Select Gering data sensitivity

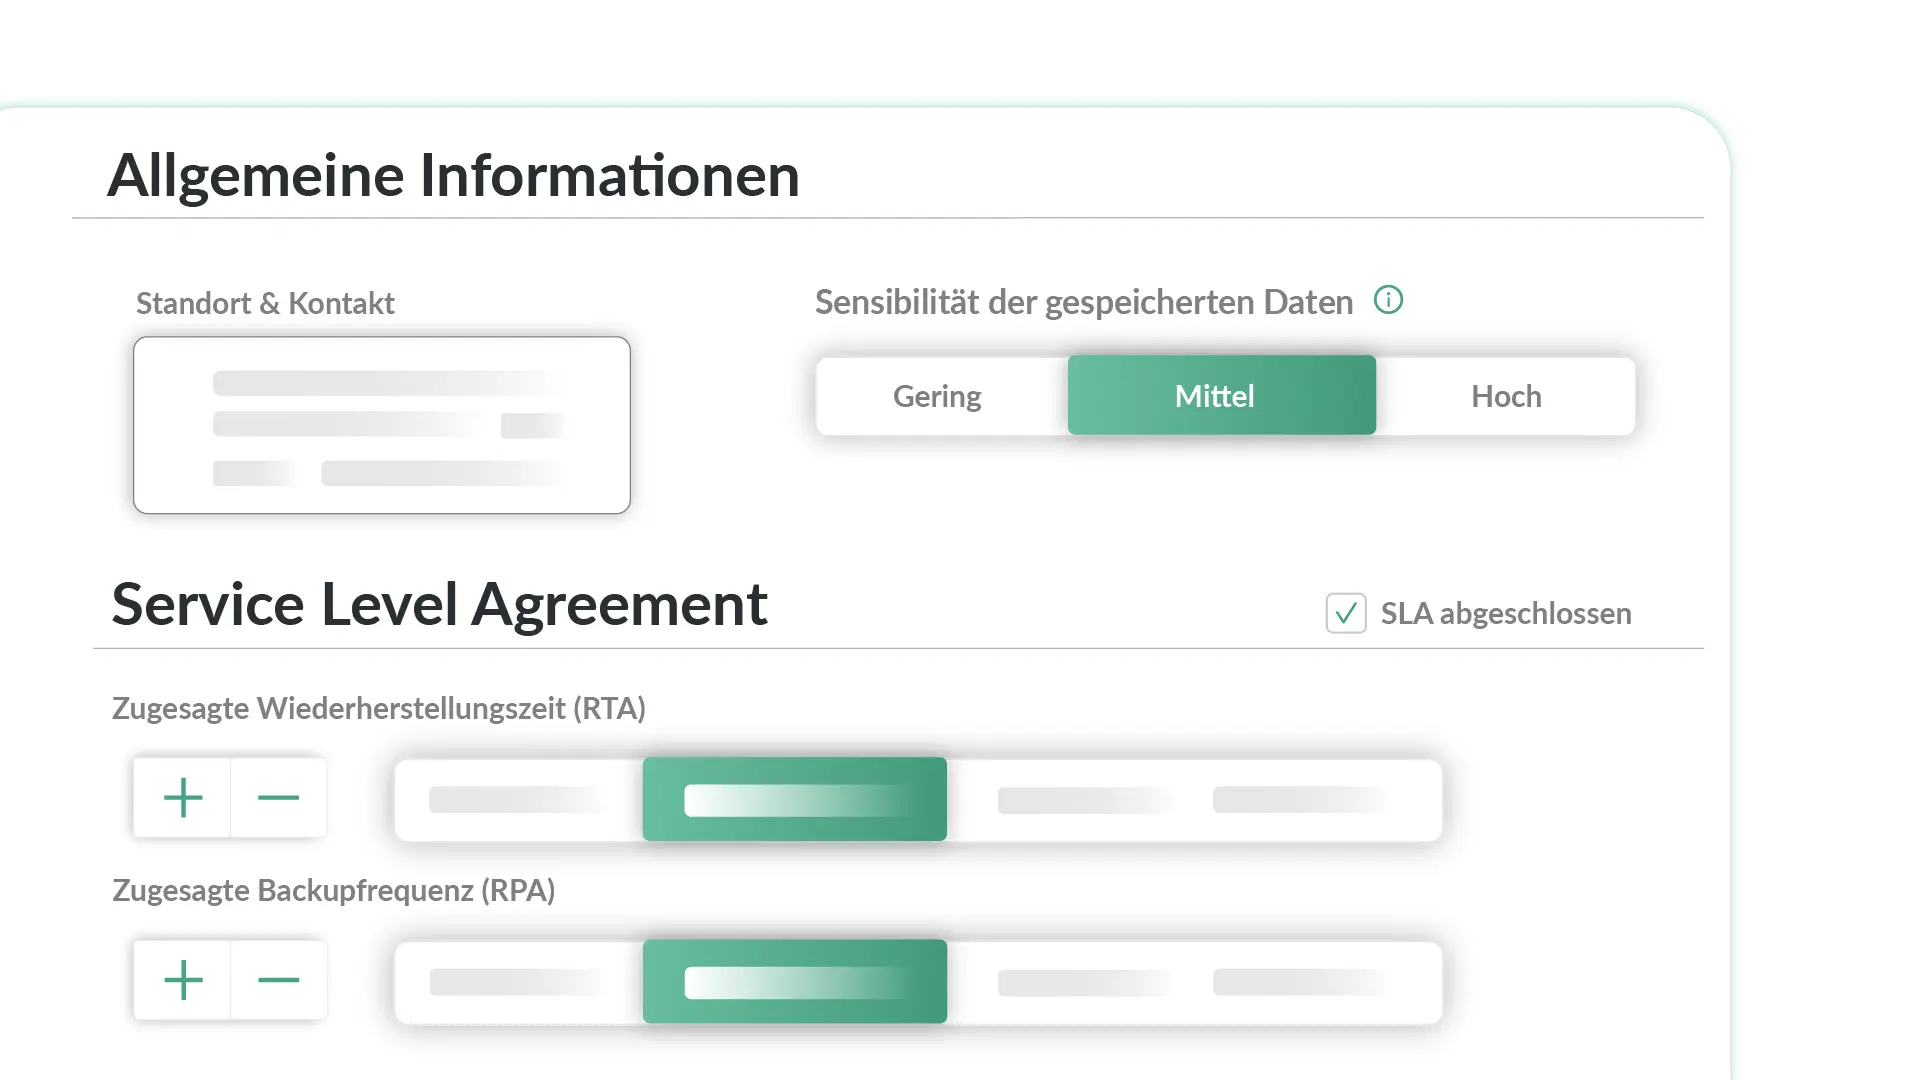(938, 396)
